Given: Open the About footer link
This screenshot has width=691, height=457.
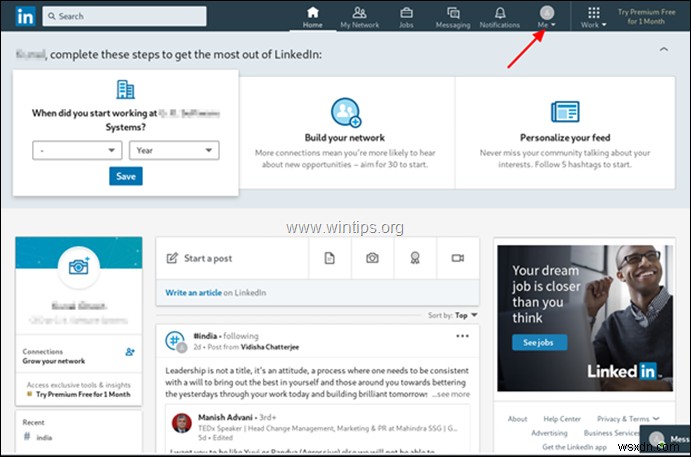Looking at the screenshot, I should pyautogui.click(x=517, y=419).
